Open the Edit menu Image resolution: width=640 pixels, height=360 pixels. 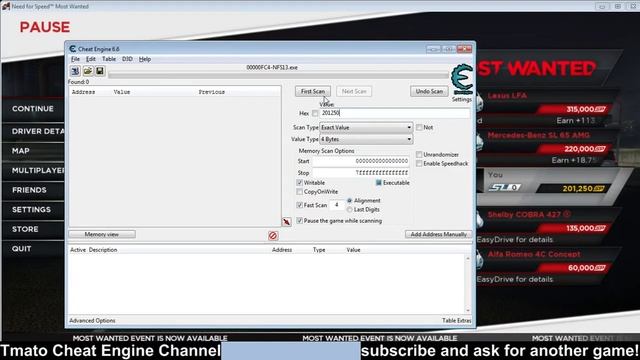click(91, 59)
